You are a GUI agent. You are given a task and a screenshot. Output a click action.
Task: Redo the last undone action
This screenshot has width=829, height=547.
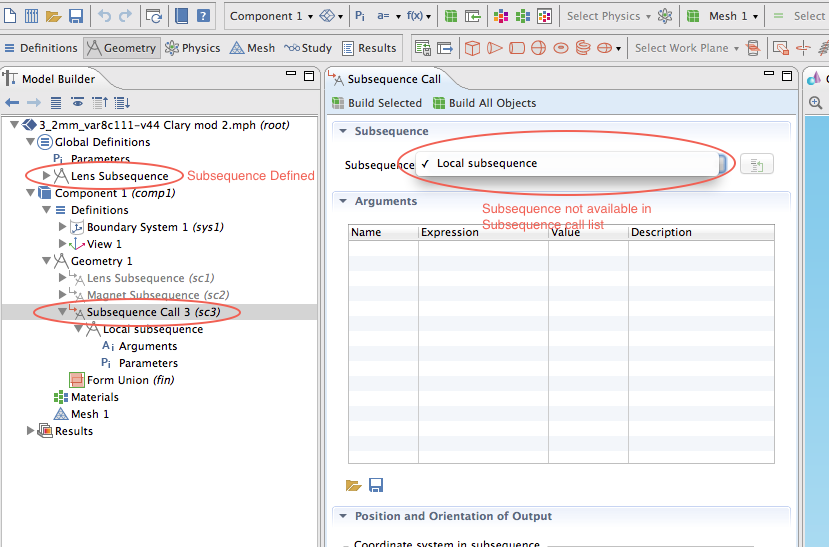pyautogui.click(x=125, y=16)
